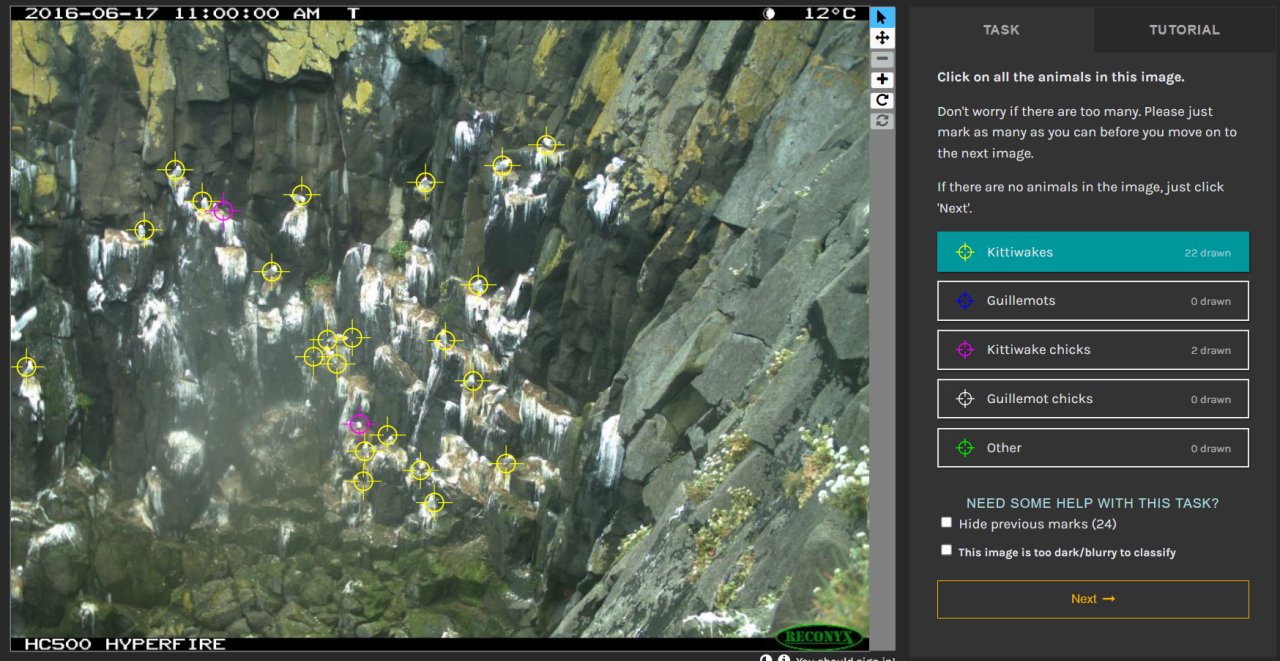
Task: Open NEED SOME HELP WITH THIS TASK
Action: [x=1092, y=503]
